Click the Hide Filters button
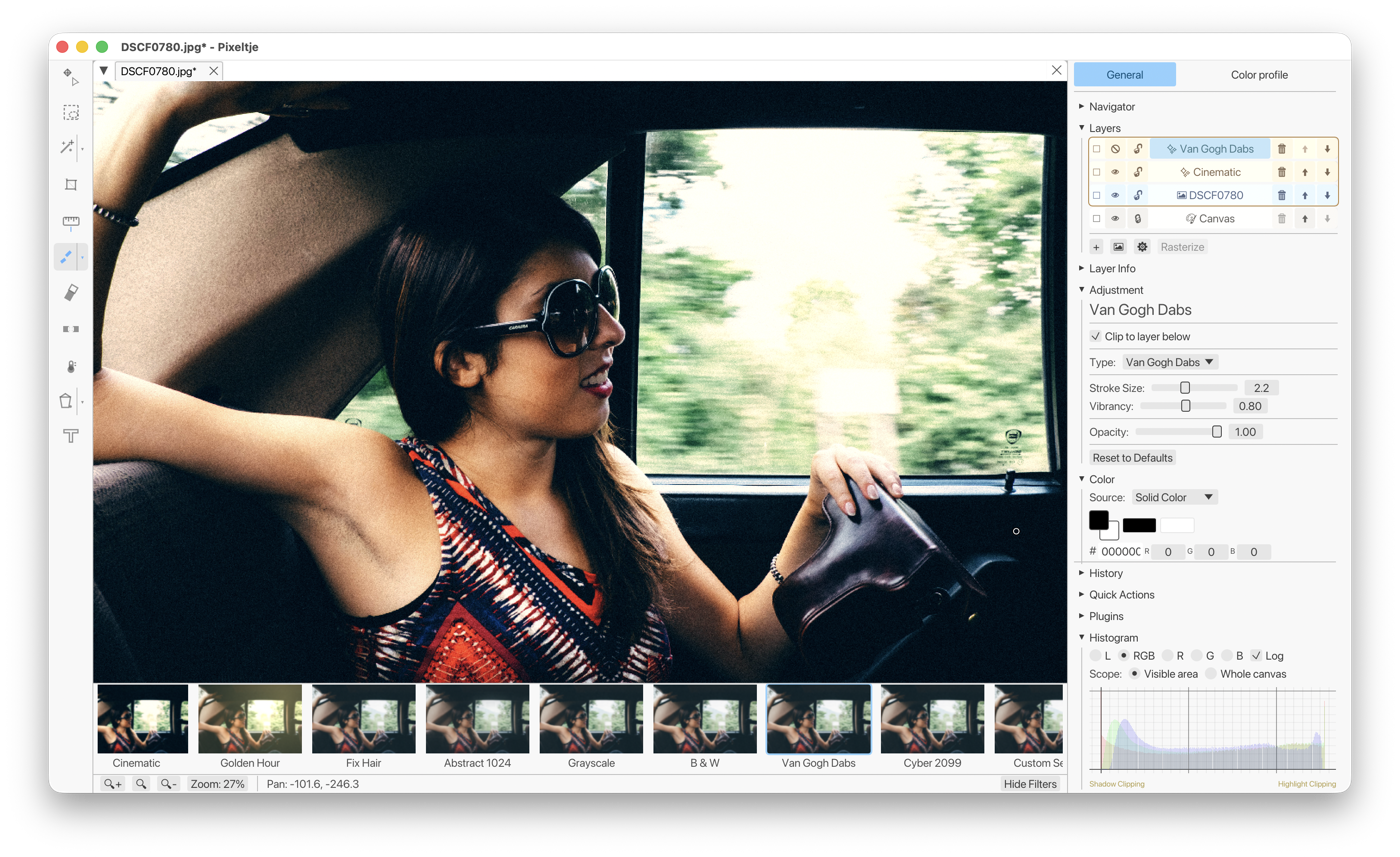The image size is (1400, 857). (x=1030, y=784)
